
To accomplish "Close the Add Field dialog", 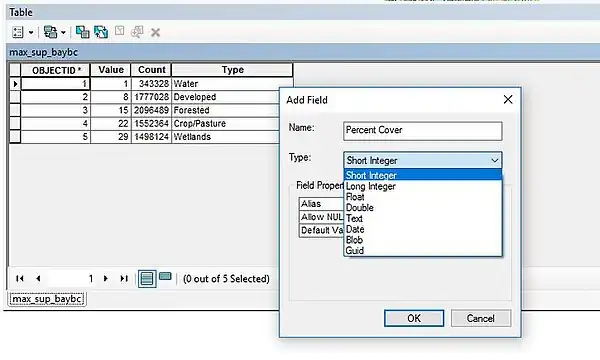I will click(508, 100).
